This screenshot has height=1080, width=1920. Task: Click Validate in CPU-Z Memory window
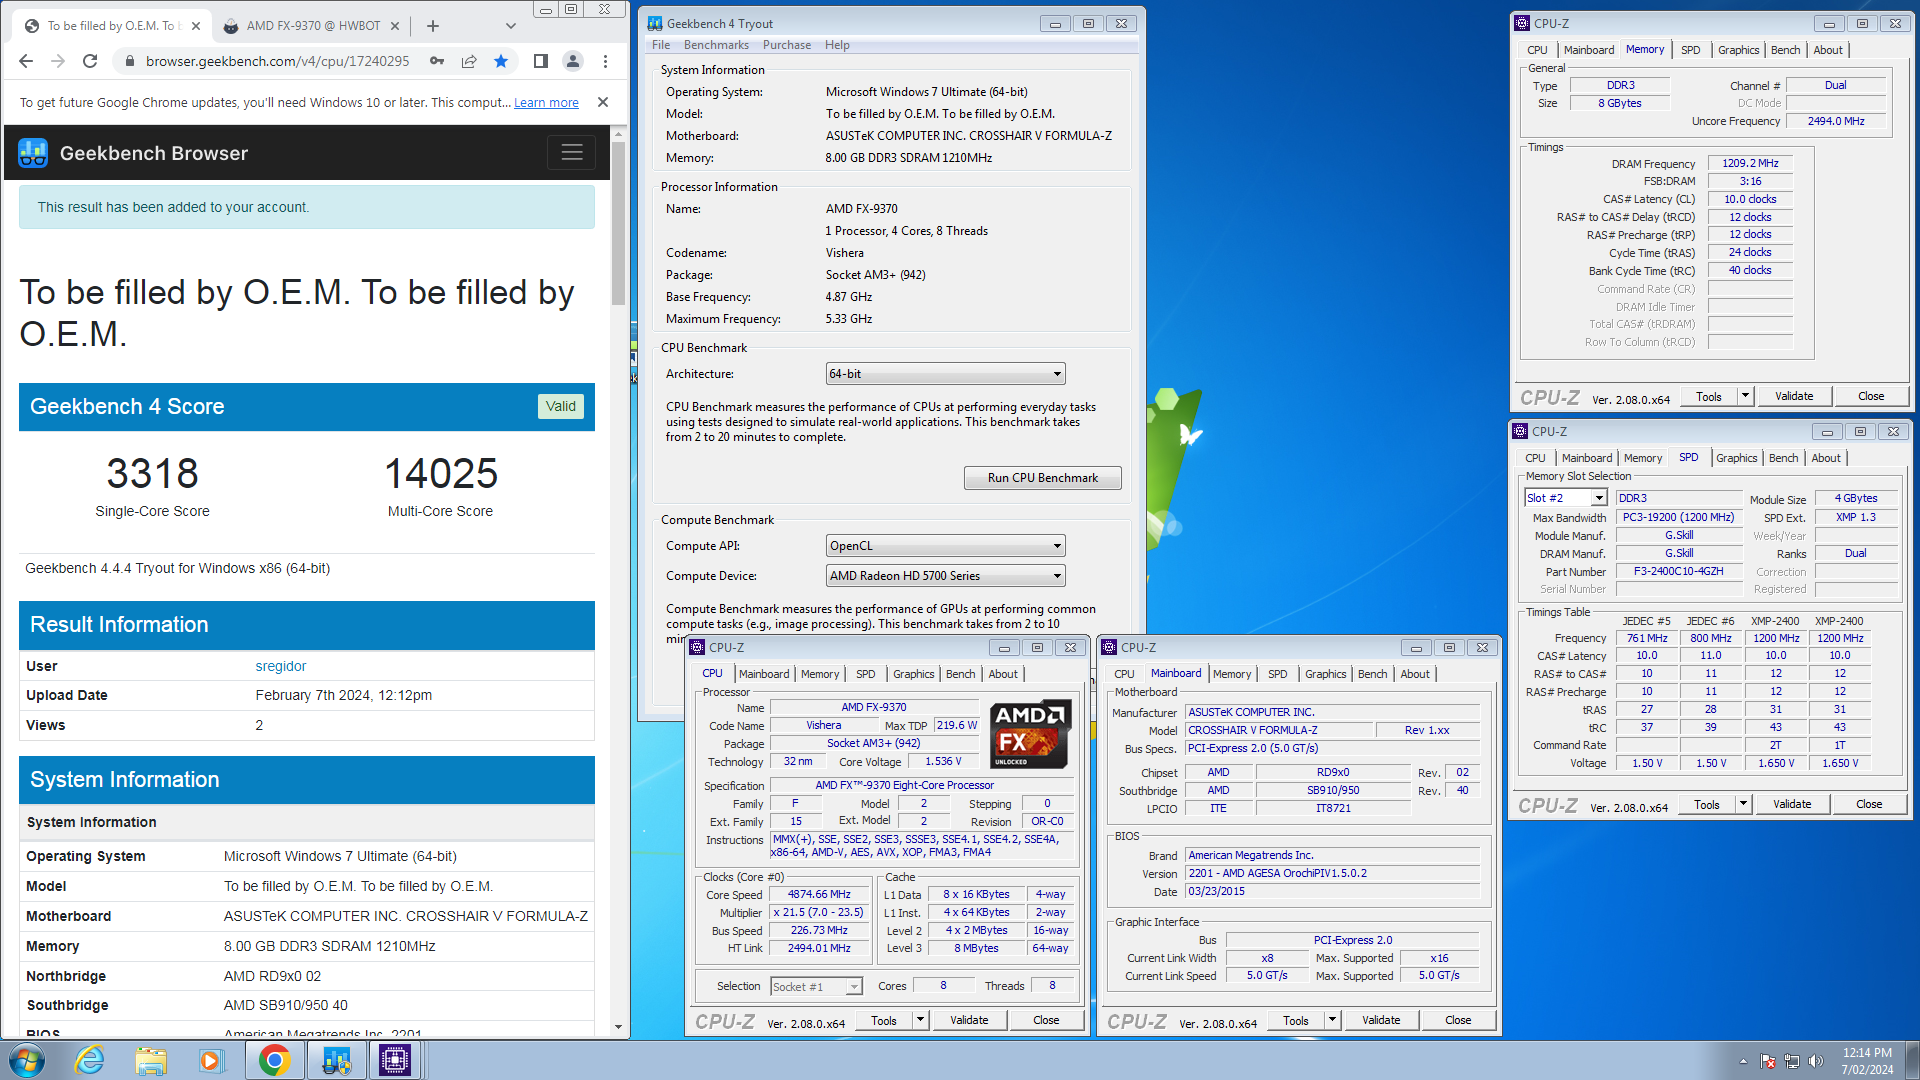pos(1794,396)
